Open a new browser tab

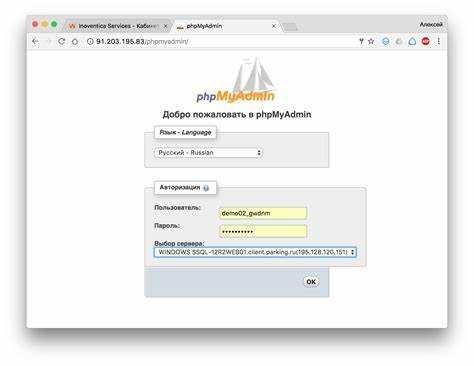(x=290, y=27)
